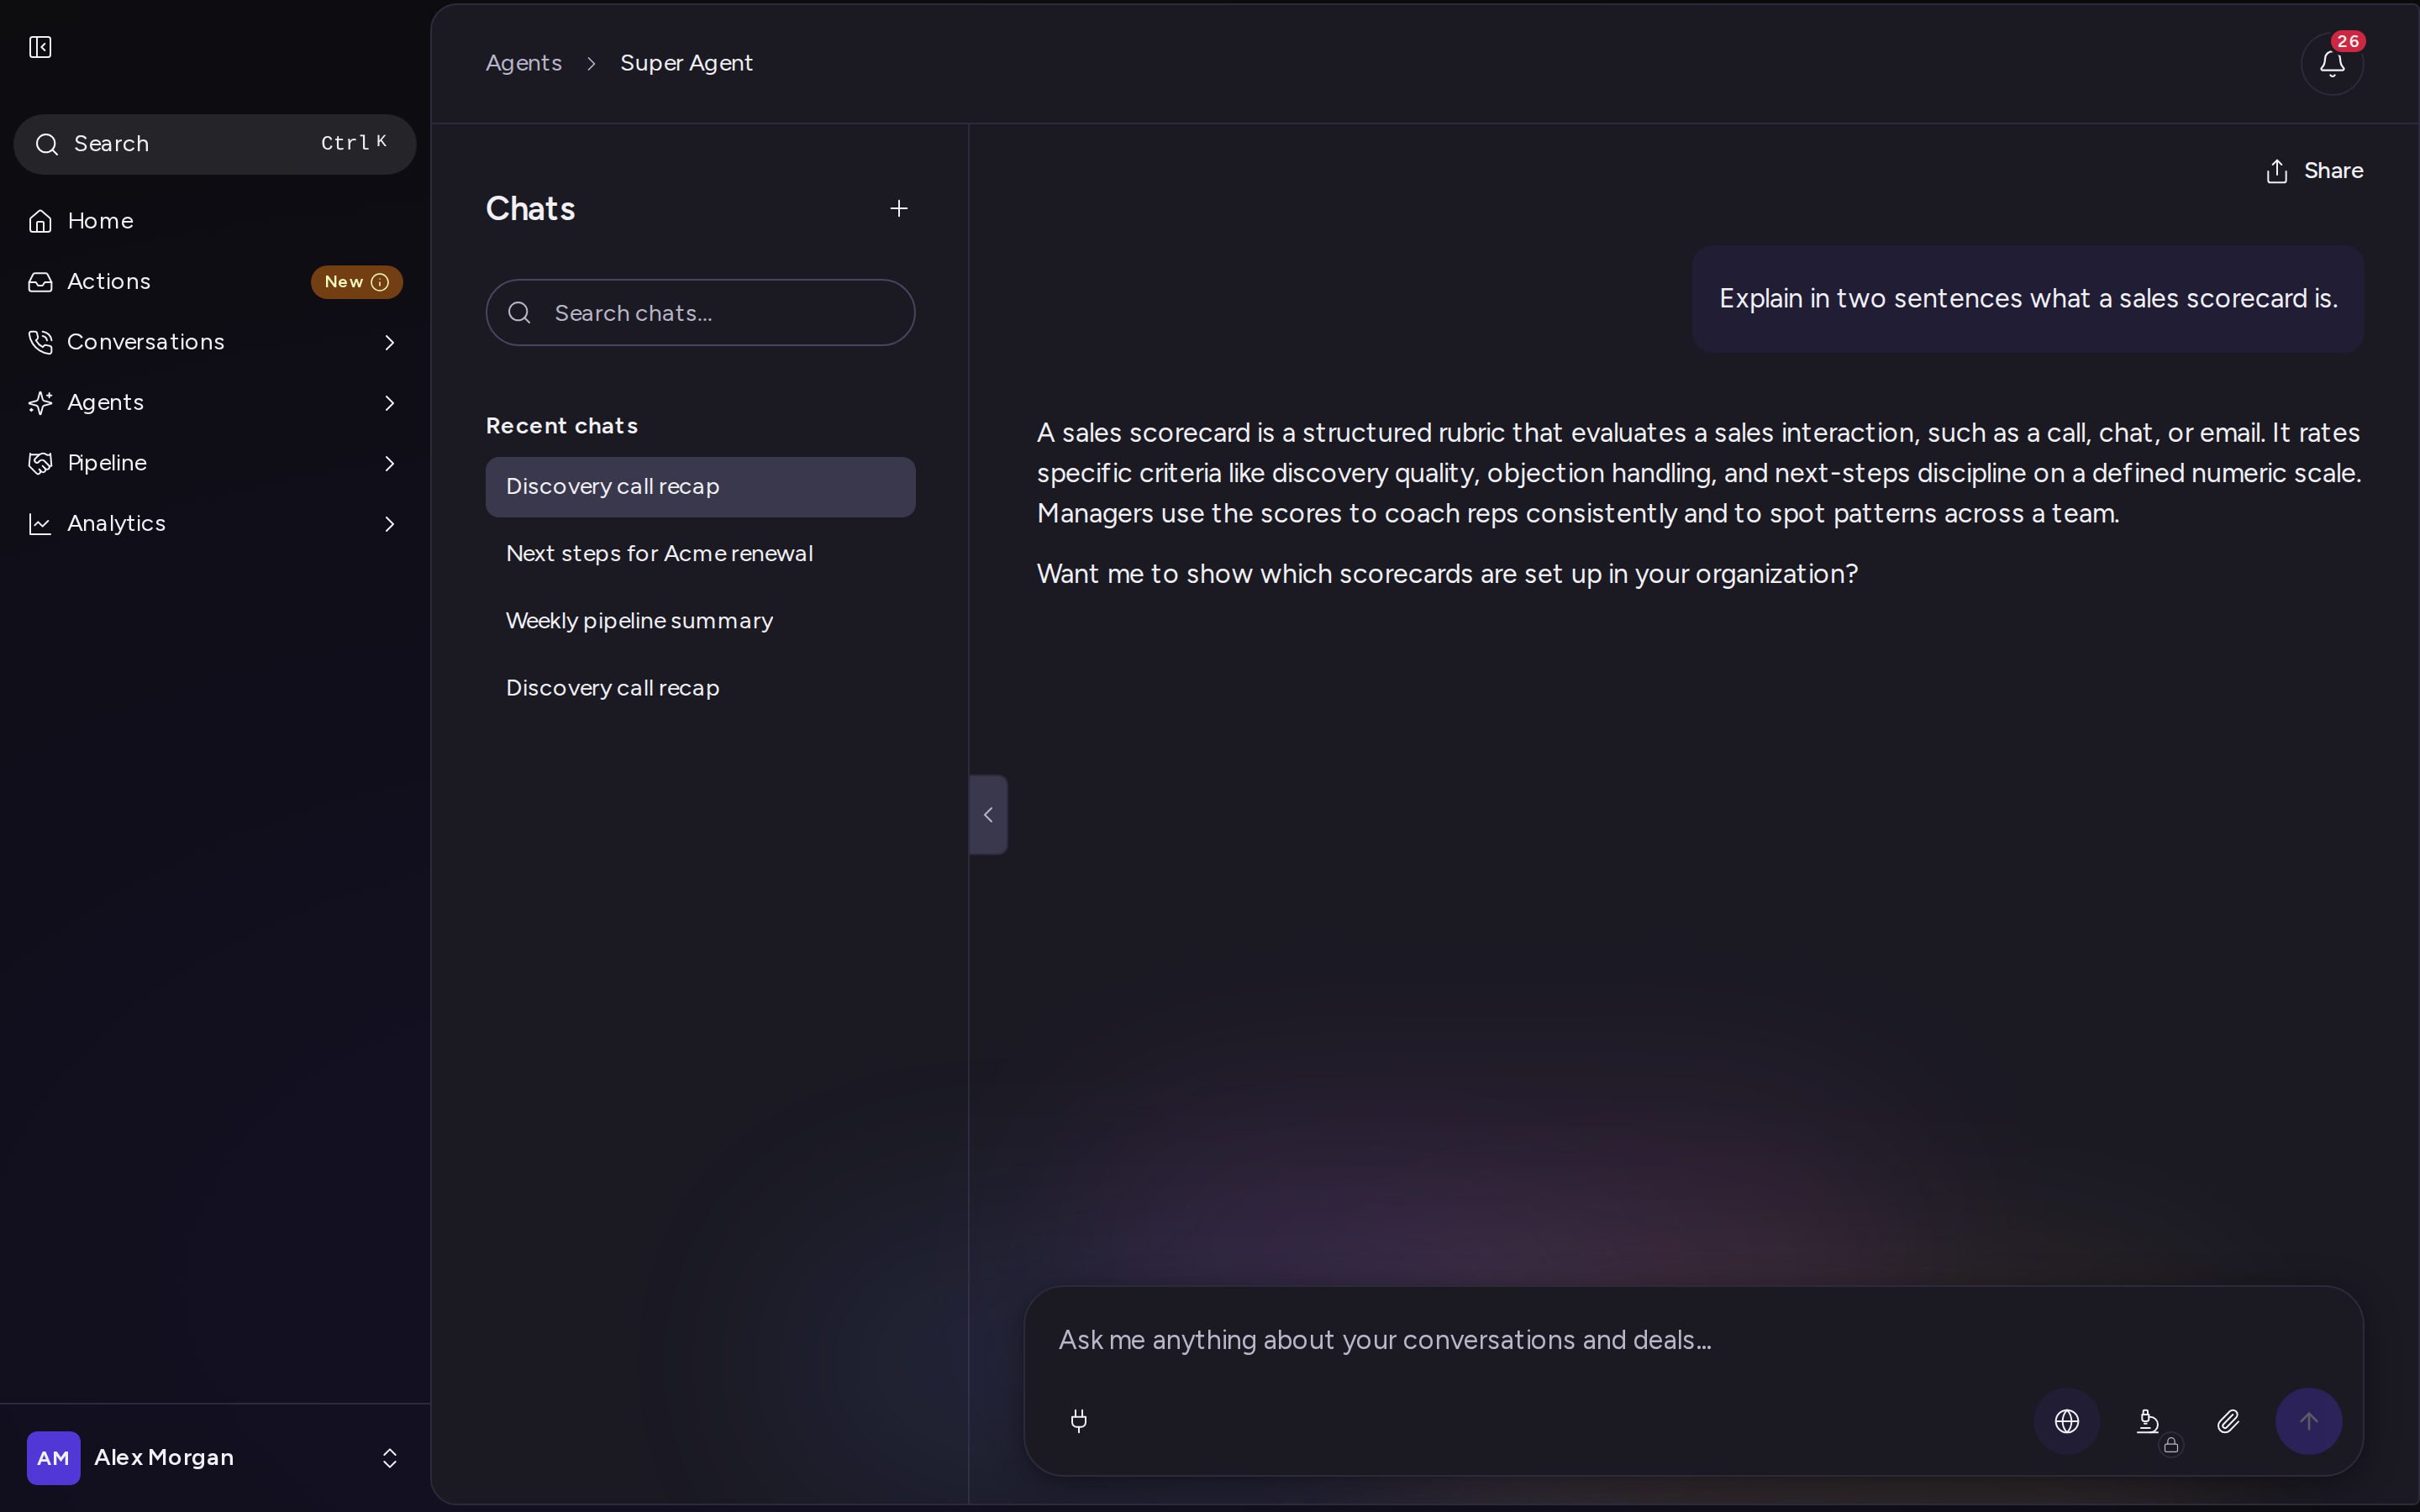The image size is (2420, 1512).
Task: Expand the Conversations menu chevron
Action: (x=390, y=342)
